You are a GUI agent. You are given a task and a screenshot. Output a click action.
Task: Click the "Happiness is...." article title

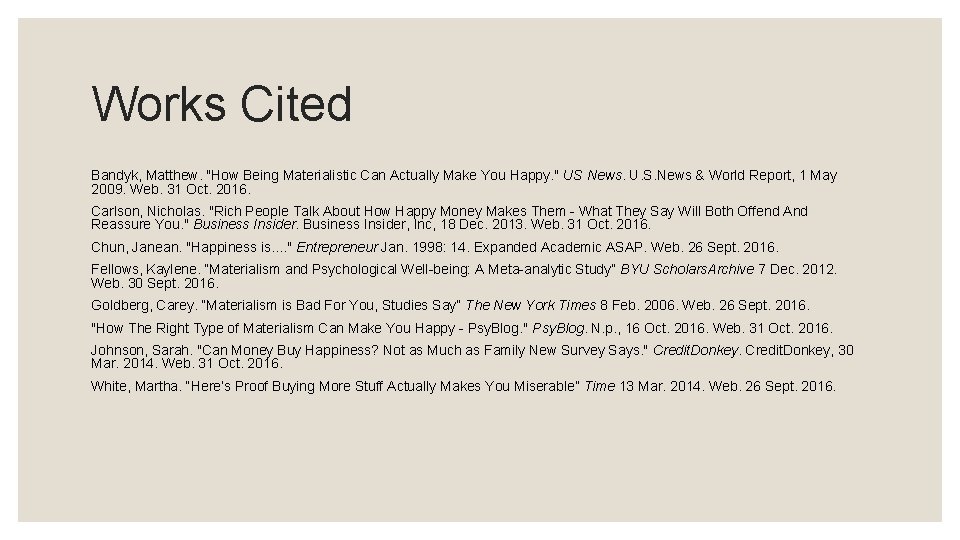[239, 247]
